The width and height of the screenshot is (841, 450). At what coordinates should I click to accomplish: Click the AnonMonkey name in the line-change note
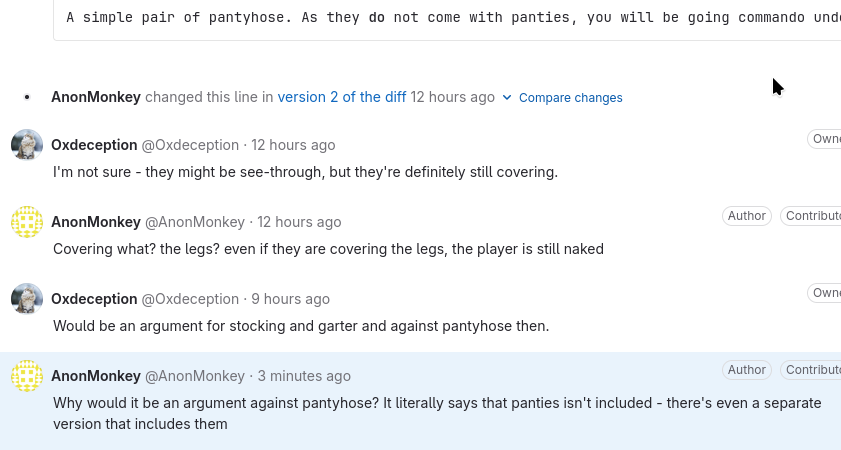coord(96,97)
